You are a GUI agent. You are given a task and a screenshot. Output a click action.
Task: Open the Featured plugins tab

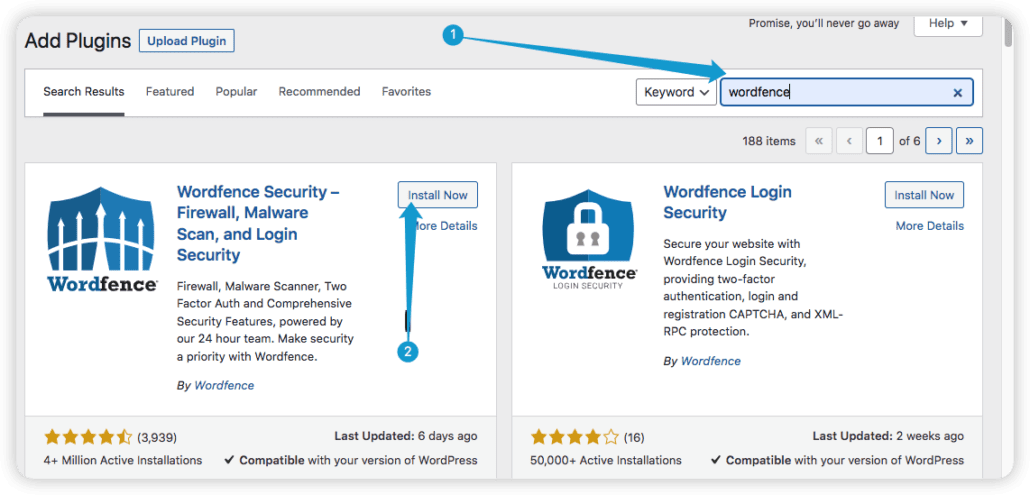click(x=169, y=92)
